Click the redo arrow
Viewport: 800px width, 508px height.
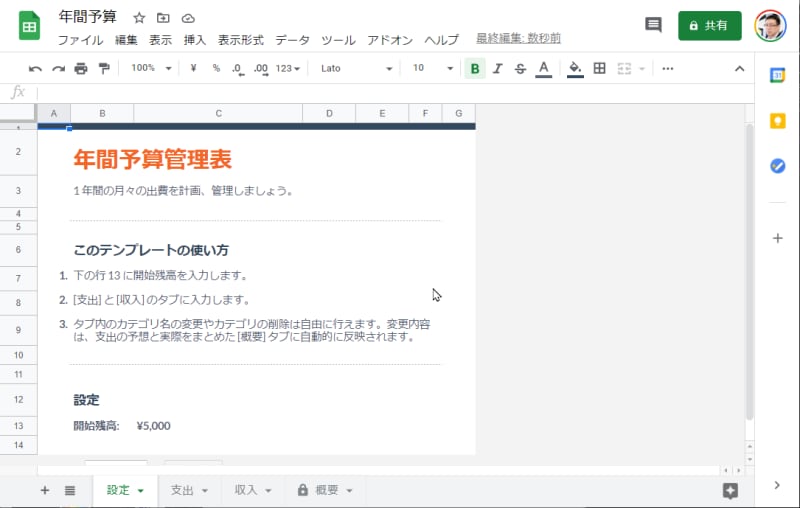coord(58,68)
